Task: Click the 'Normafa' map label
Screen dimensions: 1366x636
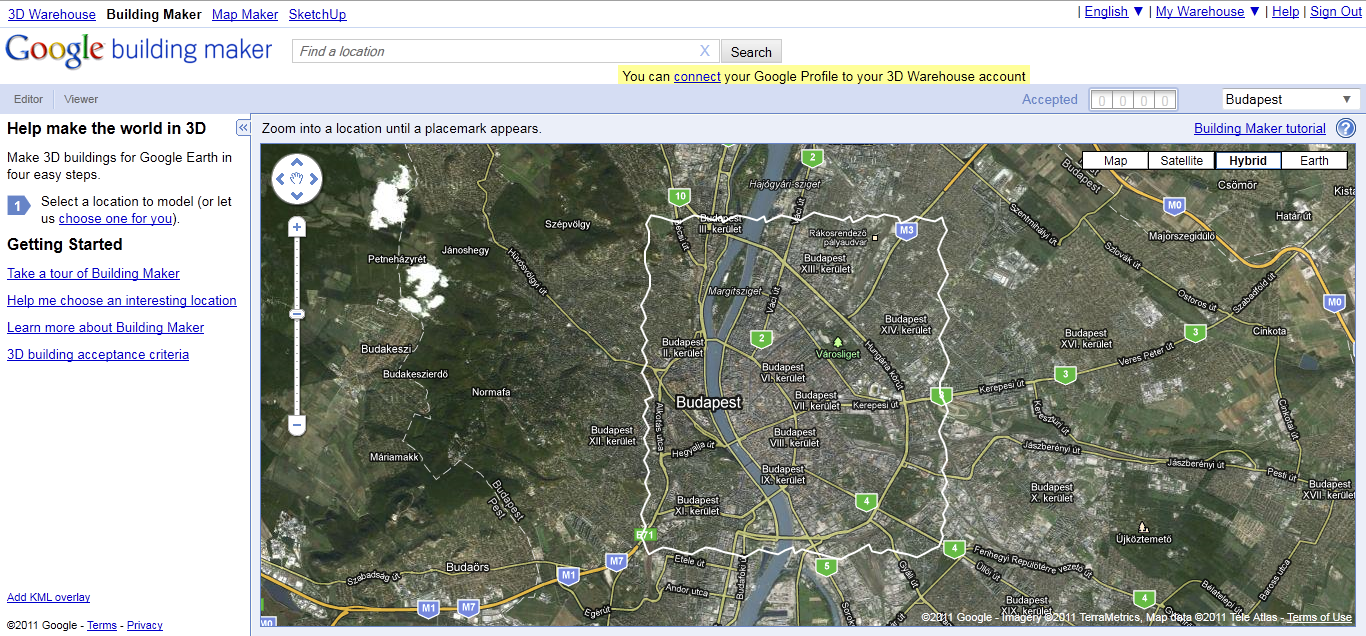Action: [491, 392]
